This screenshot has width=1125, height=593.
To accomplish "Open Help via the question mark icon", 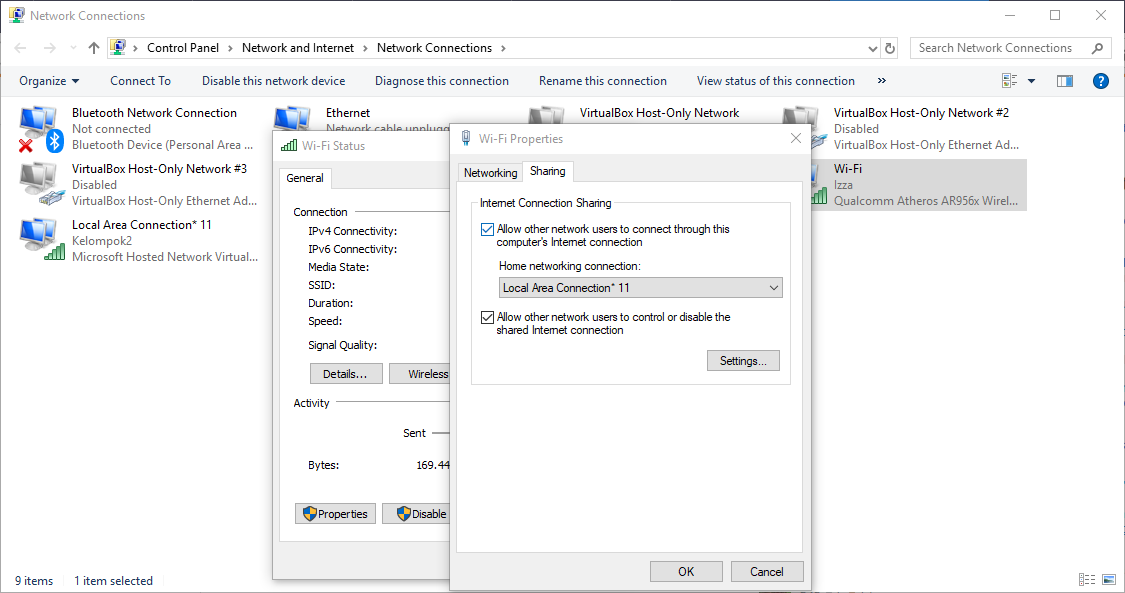I will 1101,80.
